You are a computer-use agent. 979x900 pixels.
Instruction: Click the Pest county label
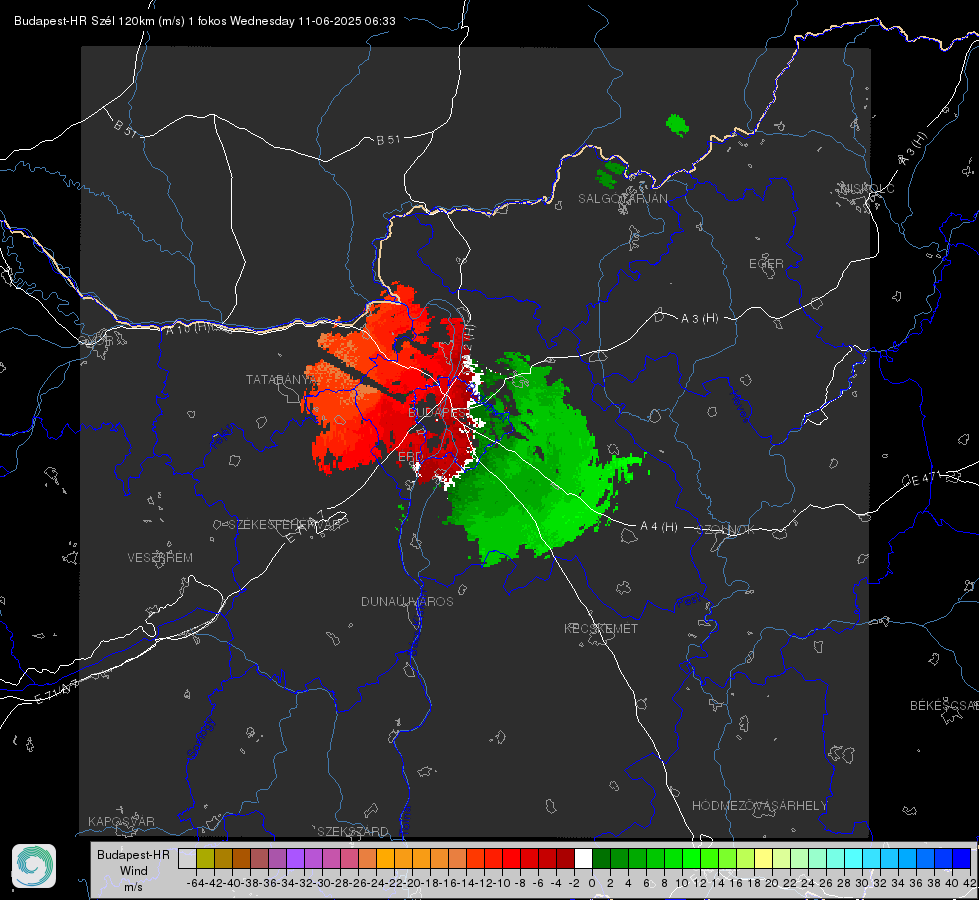(689, 602)
